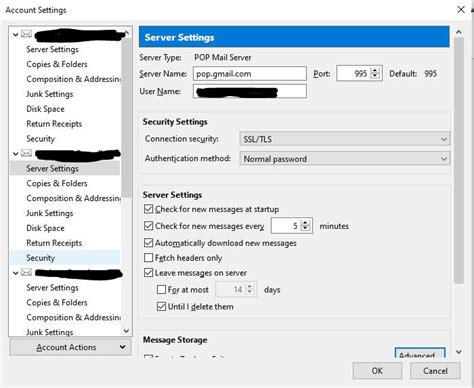This screenshot has width=474, height=388.
Task: Open the Authentication method dropdown
Action: [x=344, y=159]
